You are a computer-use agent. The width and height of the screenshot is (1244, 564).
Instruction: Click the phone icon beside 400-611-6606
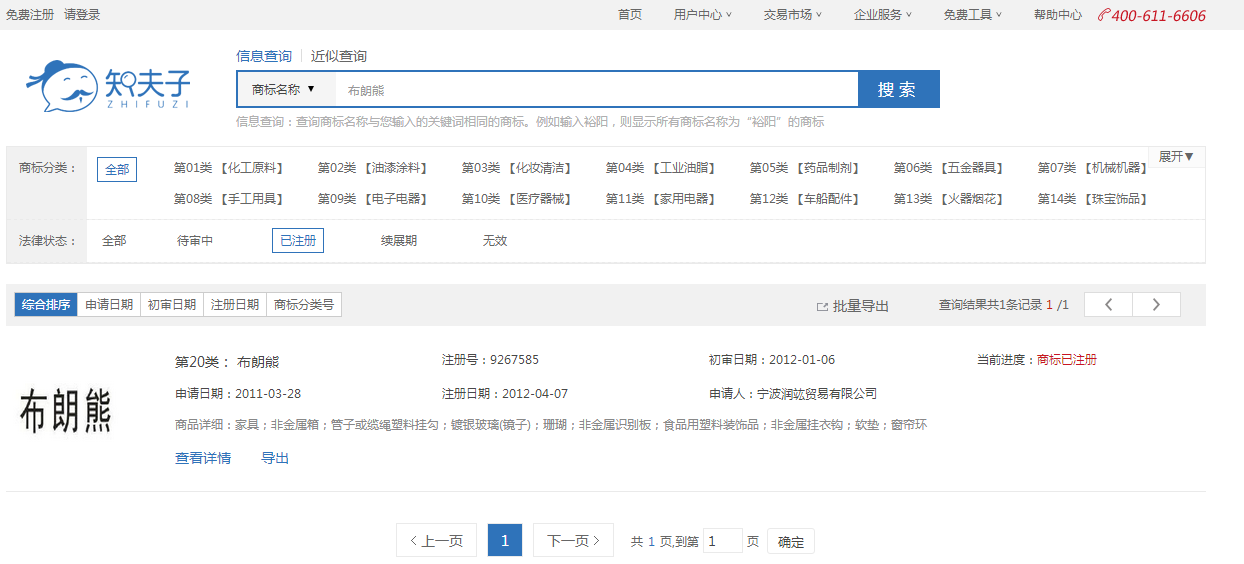[x=1104, y=15]
